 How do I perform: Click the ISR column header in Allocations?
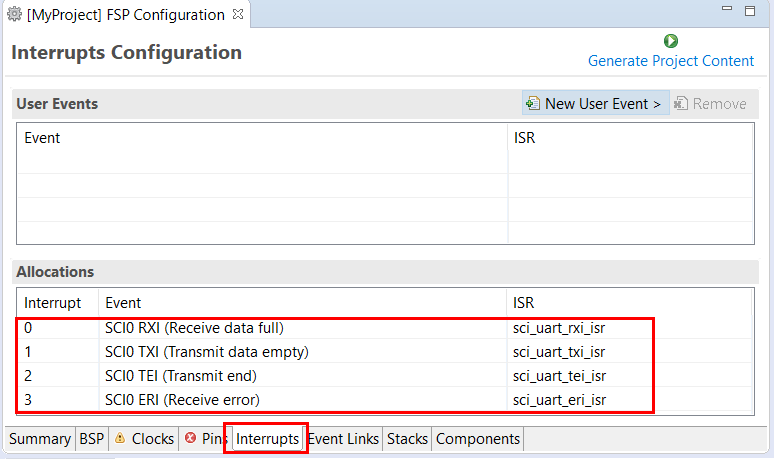(x=629, y=303)
